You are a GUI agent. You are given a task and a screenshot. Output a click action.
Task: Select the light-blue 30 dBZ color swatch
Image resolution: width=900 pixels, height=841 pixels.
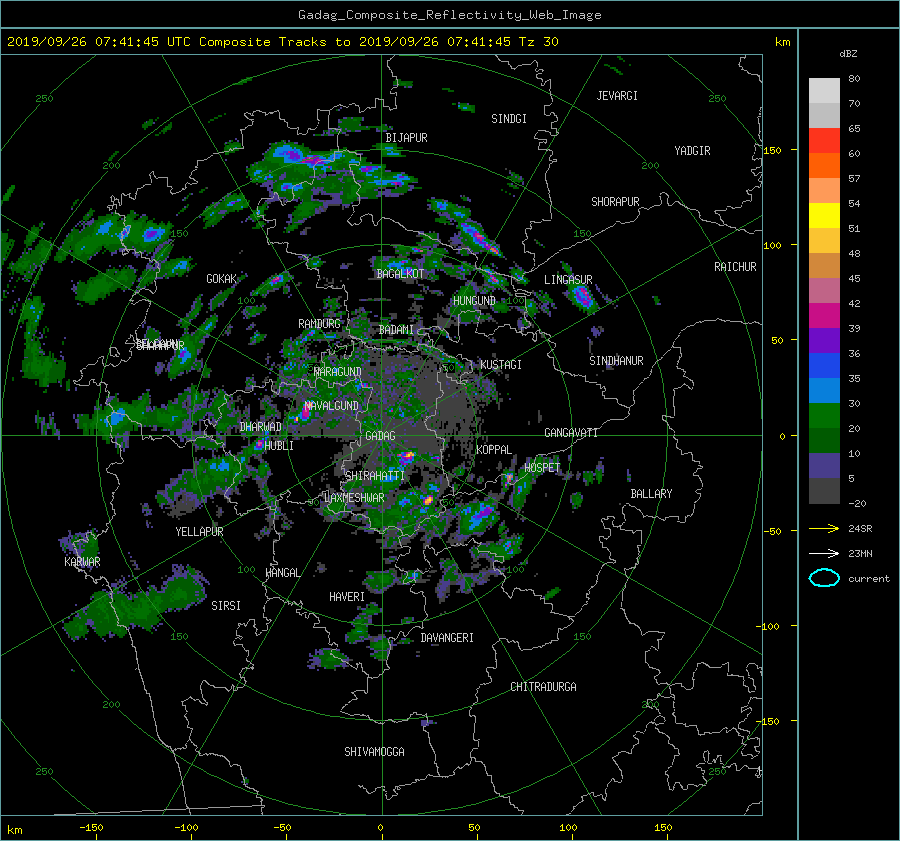824,390
